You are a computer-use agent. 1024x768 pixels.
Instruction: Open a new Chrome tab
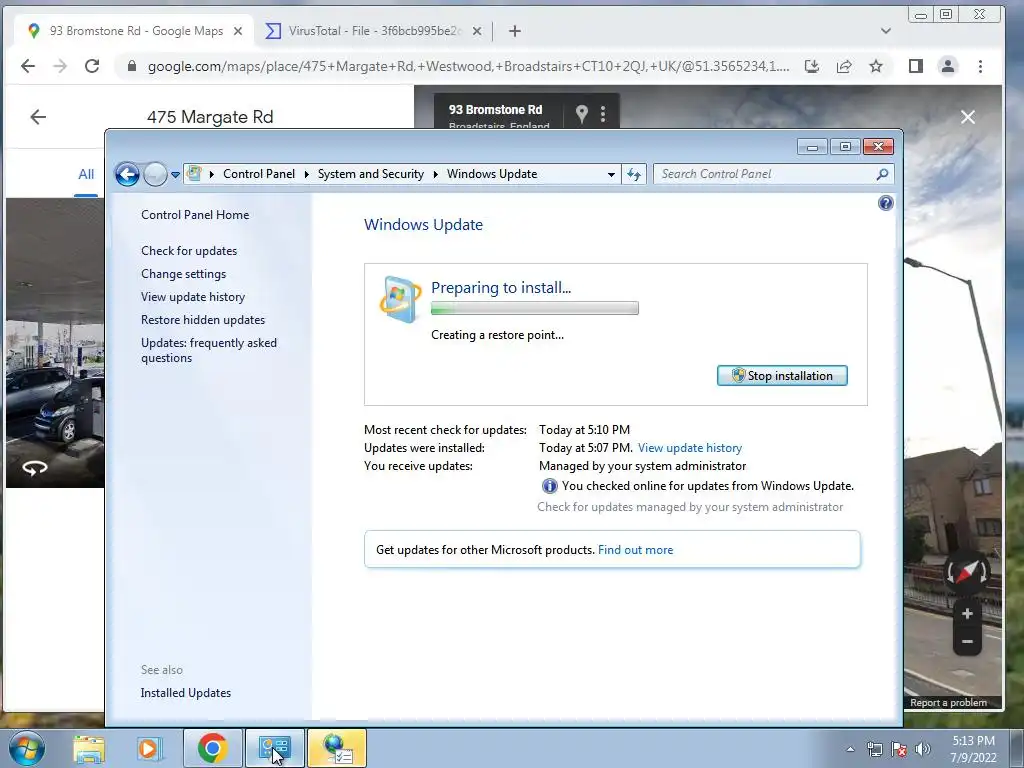tap(515, 31)
